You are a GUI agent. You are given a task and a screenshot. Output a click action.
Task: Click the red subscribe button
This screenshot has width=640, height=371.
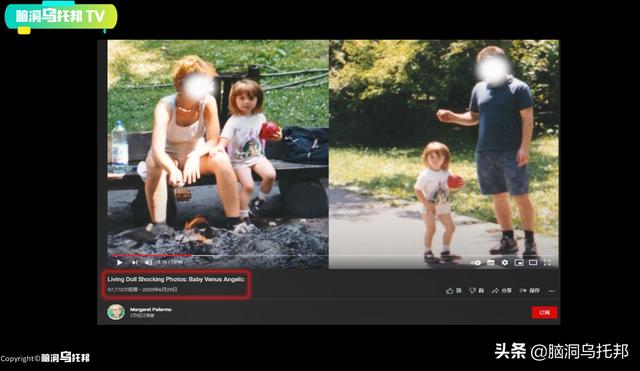coord(544,313)
